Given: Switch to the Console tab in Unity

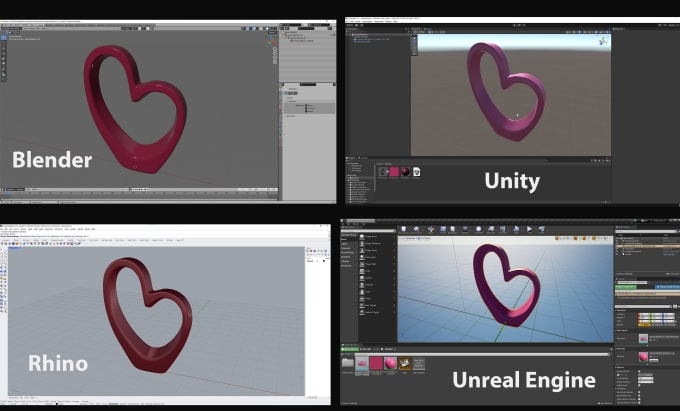Looking at the screenshot, I should coord(363,158).
